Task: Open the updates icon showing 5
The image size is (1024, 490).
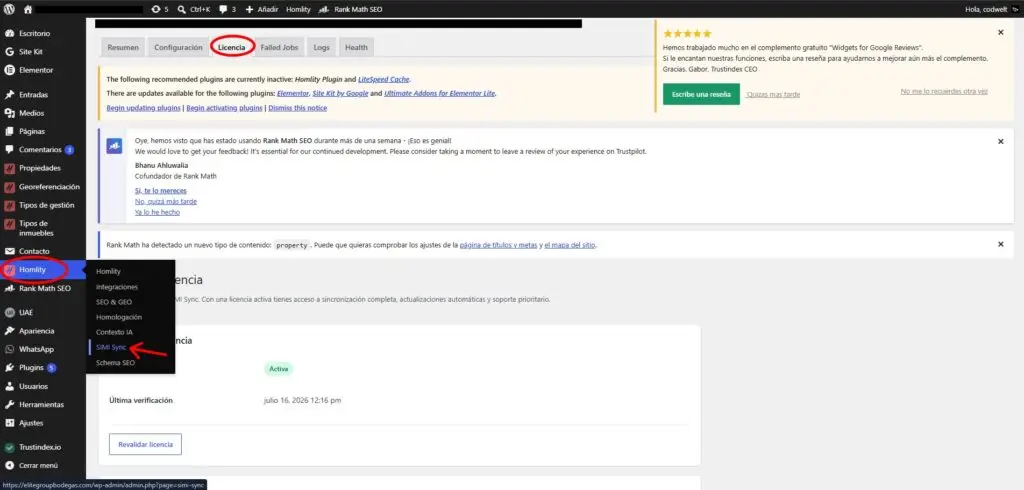Action: coord(159,9)
